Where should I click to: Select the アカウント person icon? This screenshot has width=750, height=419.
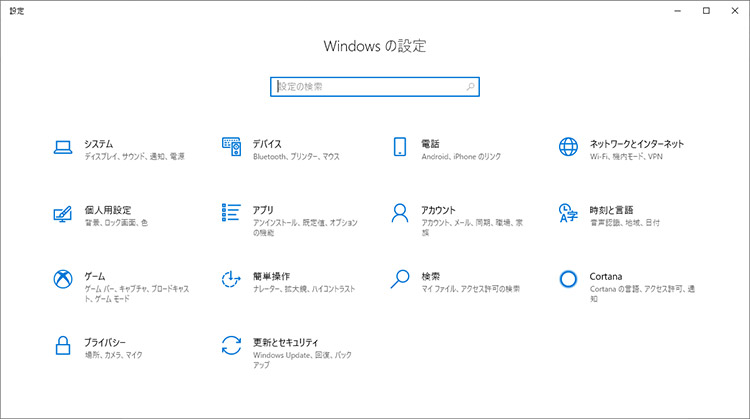tap(400, 214)
